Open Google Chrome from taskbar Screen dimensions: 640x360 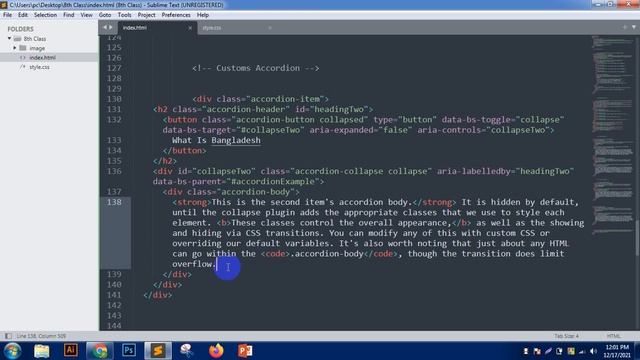pyautogui.click(x=99, y=351)
